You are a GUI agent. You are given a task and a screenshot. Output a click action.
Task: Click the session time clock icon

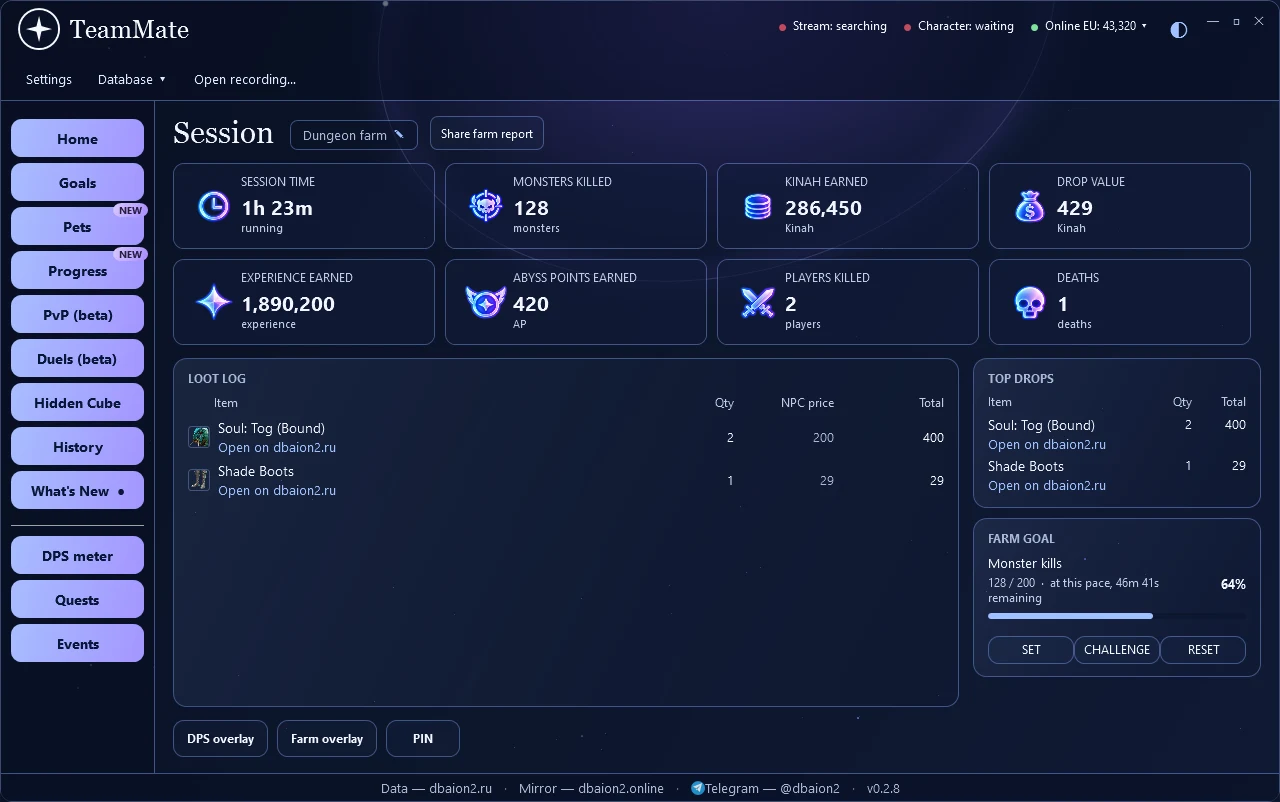click(x=213, y=206)
